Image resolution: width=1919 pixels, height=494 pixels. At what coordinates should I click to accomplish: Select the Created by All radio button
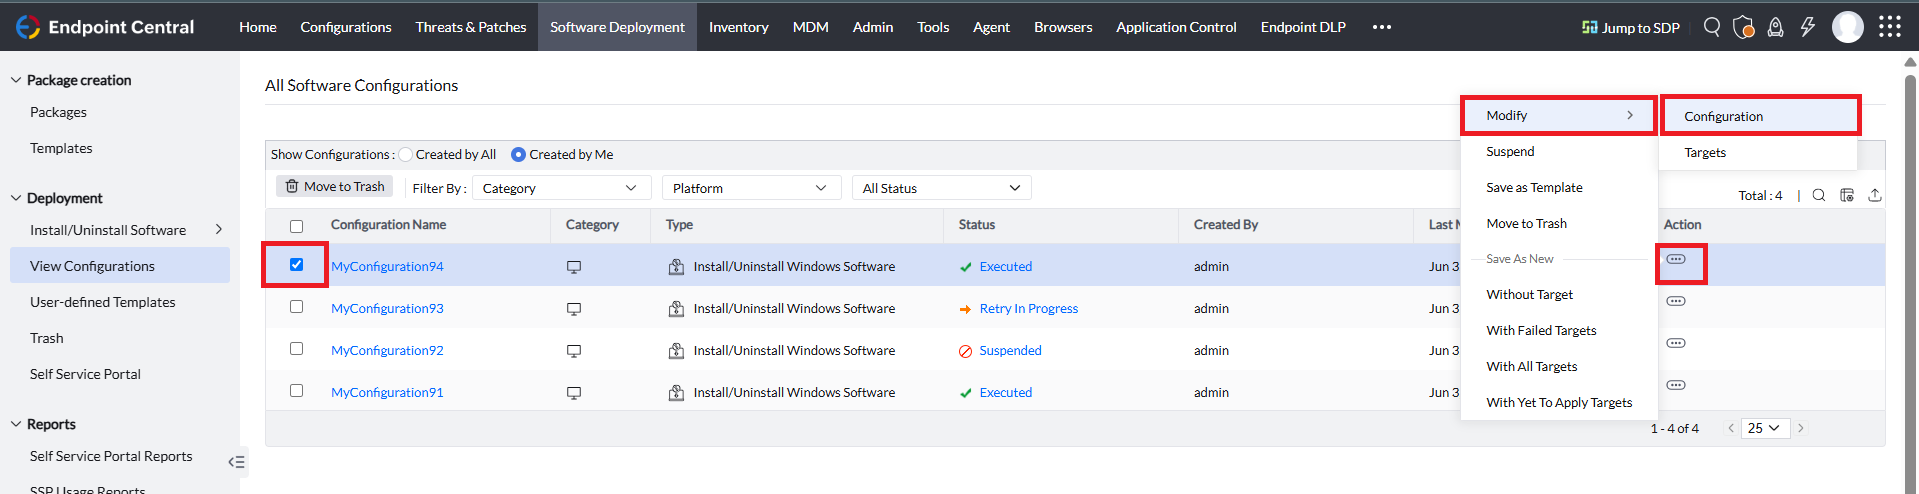pyautogui.click(x=406, y=155)
